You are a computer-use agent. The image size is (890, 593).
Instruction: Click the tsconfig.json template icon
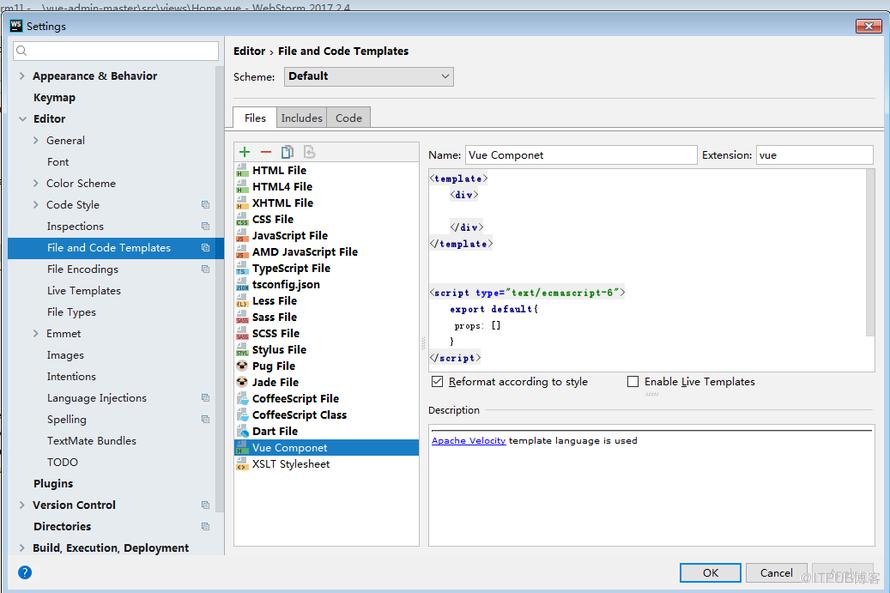coord(242,284)
